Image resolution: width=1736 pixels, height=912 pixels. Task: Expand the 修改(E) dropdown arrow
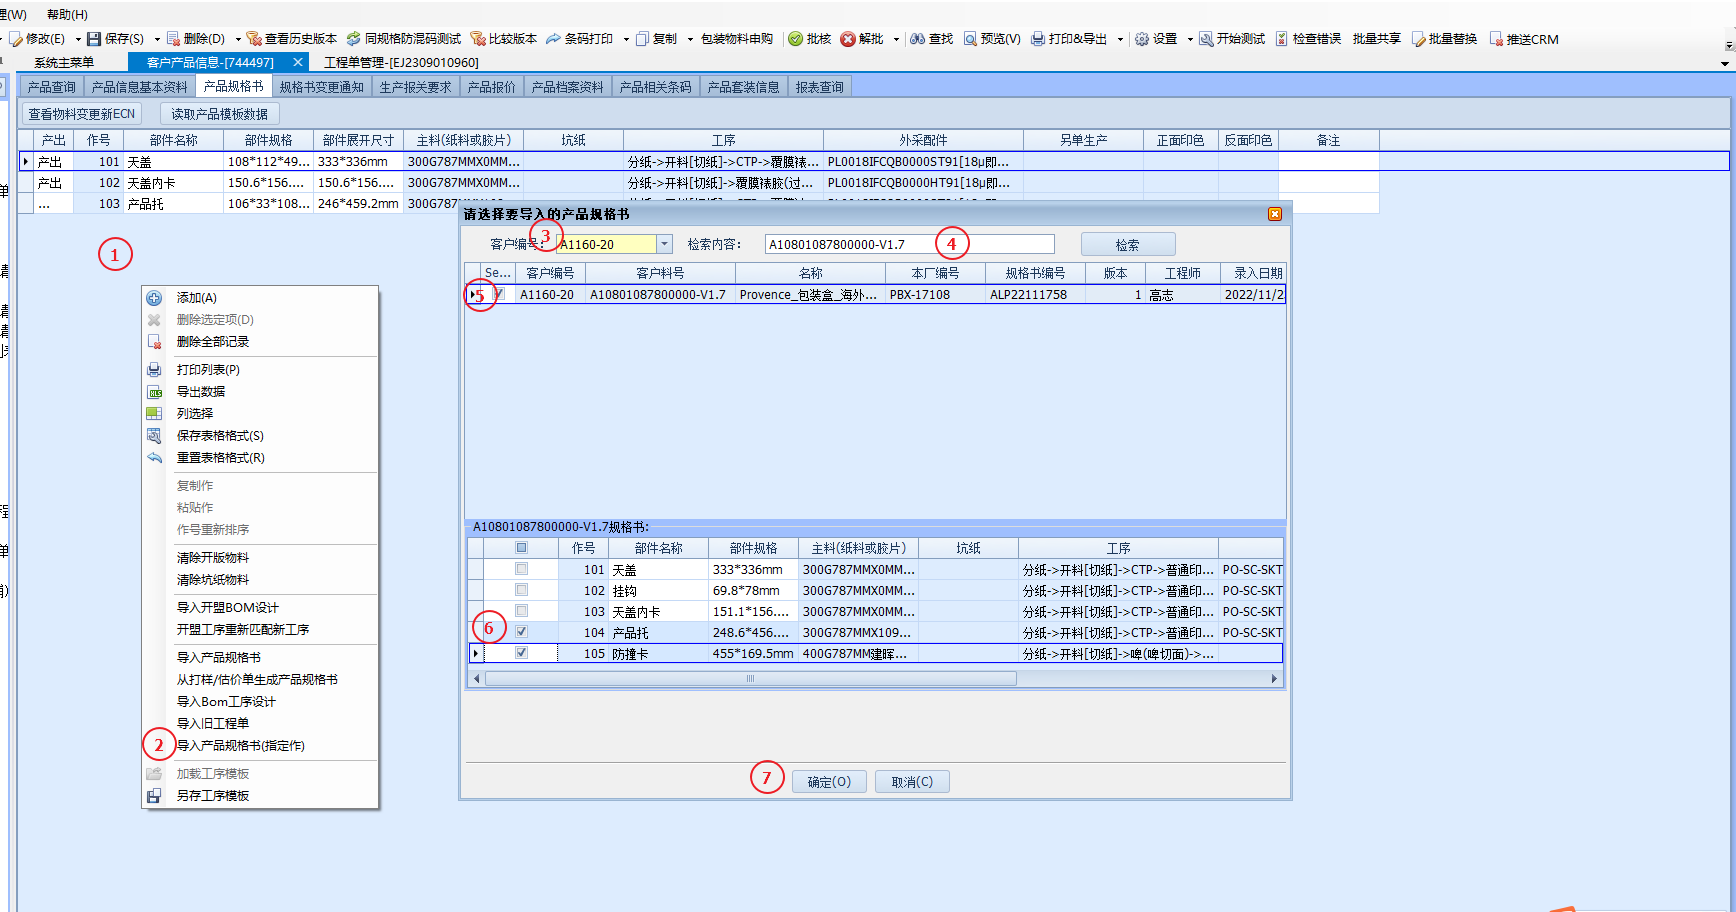(78, 39)
